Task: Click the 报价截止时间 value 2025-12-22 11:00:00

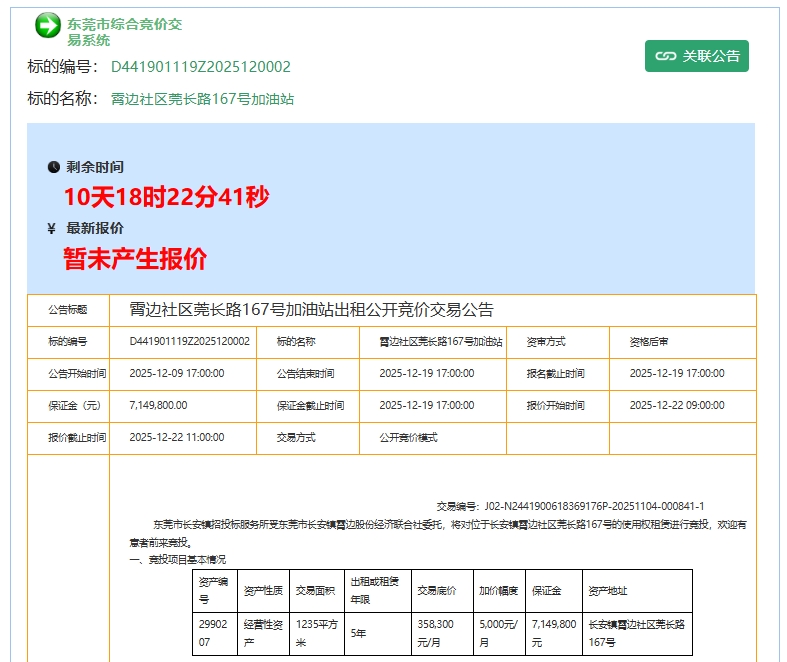Action: [177, 437]
